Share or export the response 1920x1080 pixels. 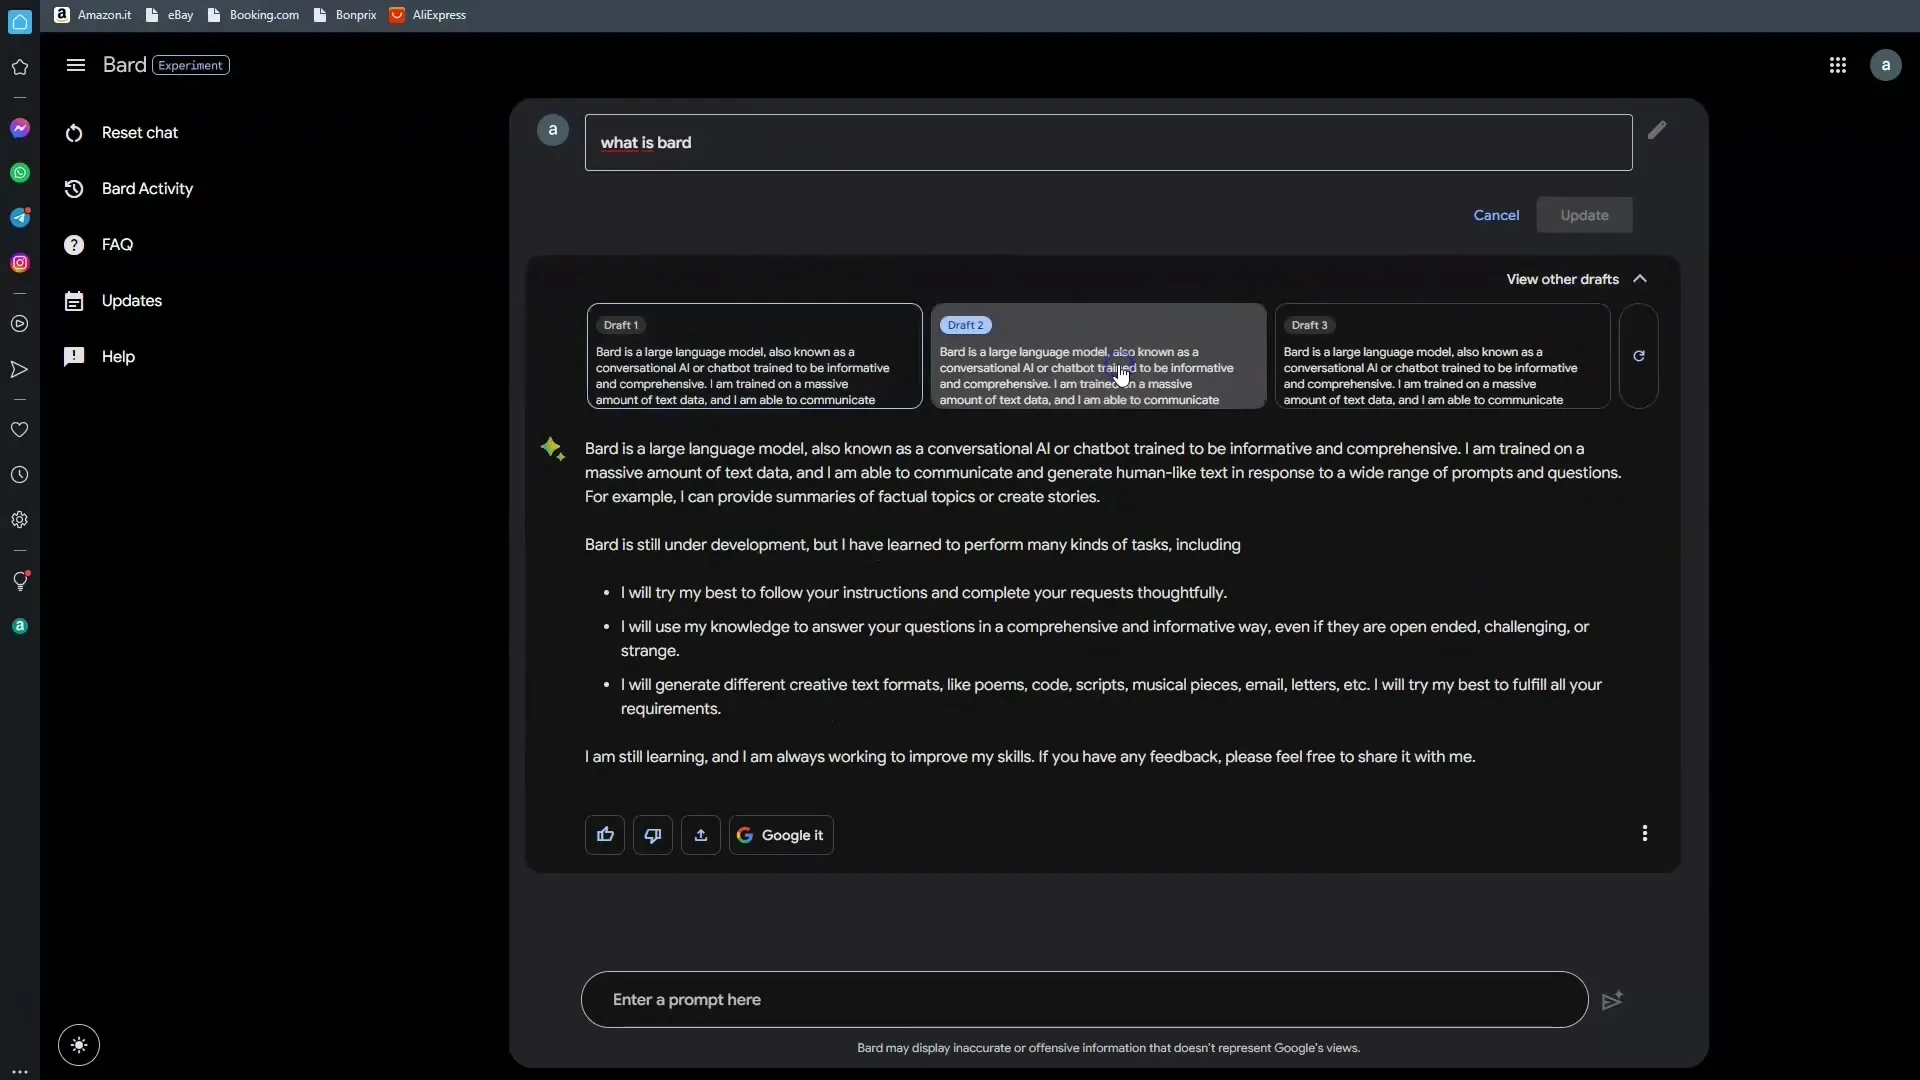(701, 835)
